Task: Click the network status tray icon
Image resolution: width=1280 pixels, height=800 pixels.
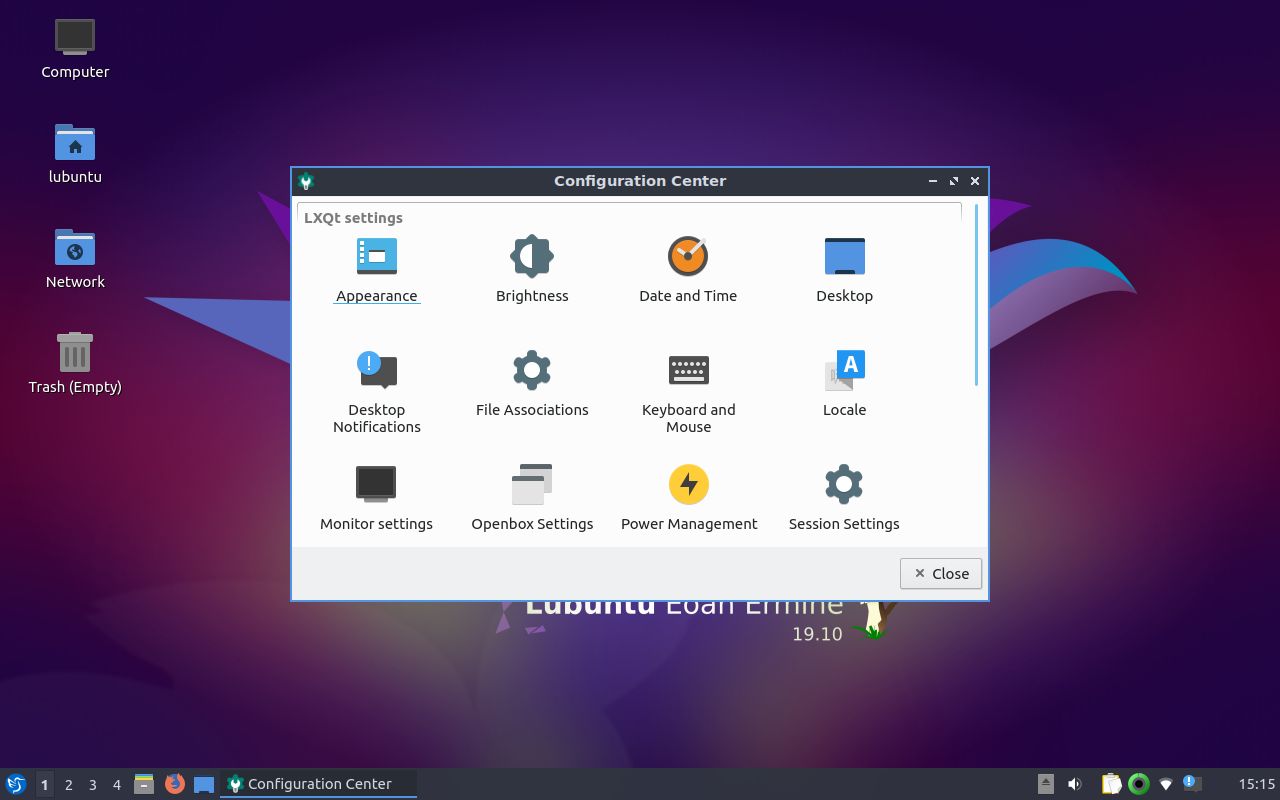Action: pos(1162,783)
